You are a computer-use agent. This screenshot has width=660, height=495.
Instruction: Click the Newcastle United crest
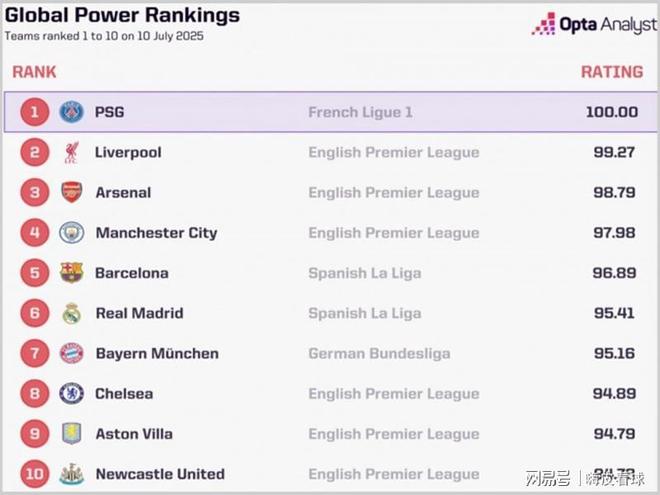pyautogui.click(x=71, y=474)
